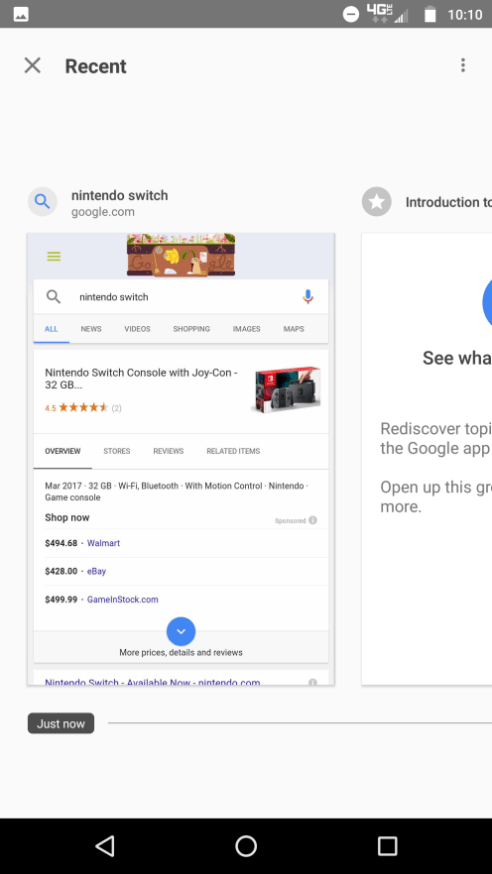This screenshot has width=492, height=874.
Task: Open the RELATED ITEMS product tab
Action: 233,451
